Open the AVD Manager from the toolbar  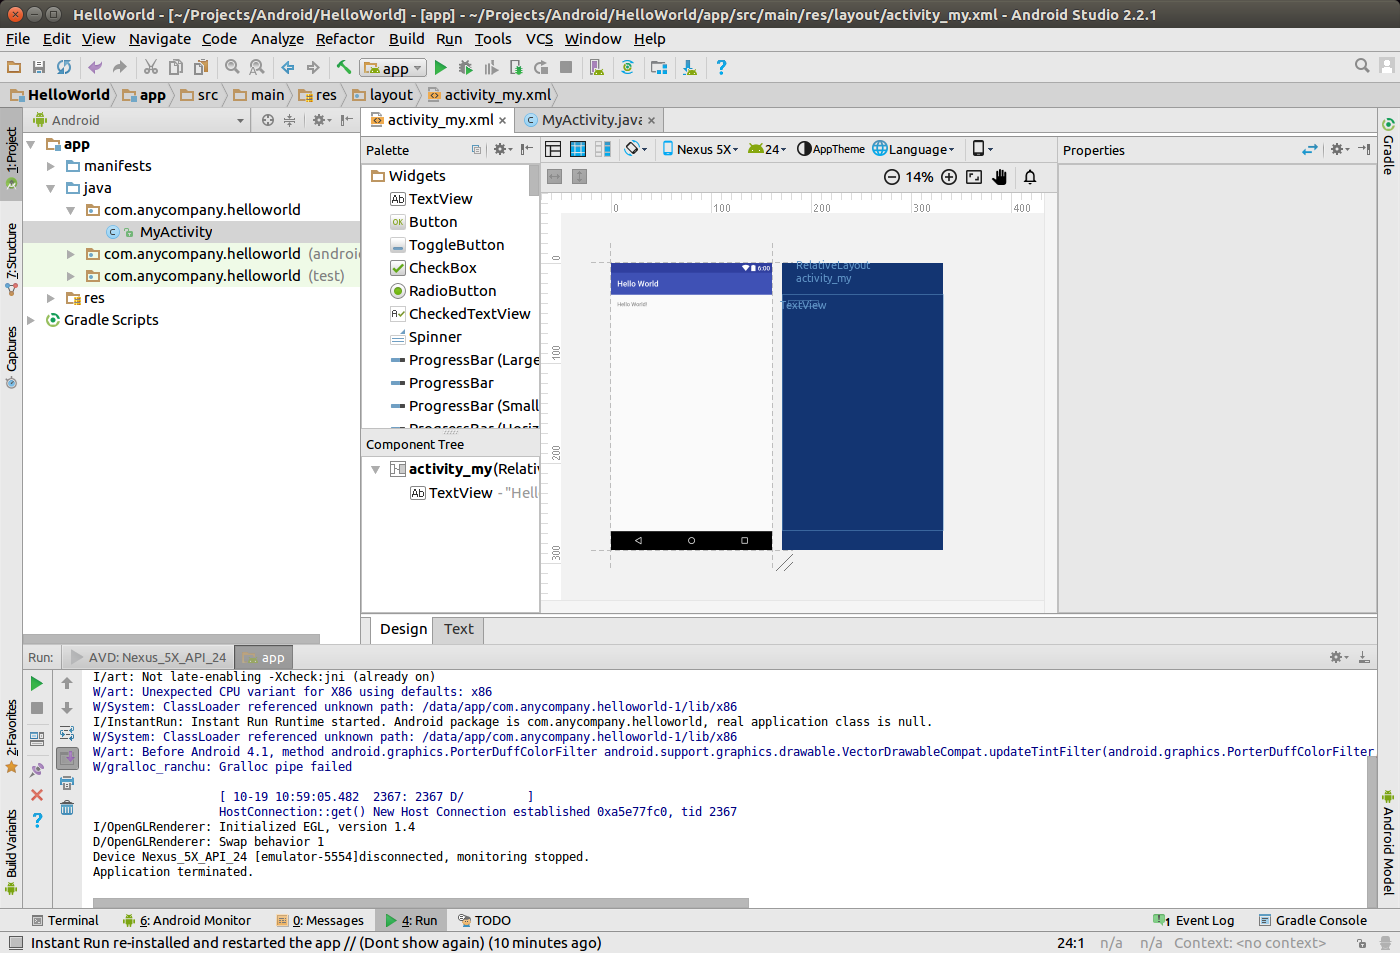(x=597, y=68)
